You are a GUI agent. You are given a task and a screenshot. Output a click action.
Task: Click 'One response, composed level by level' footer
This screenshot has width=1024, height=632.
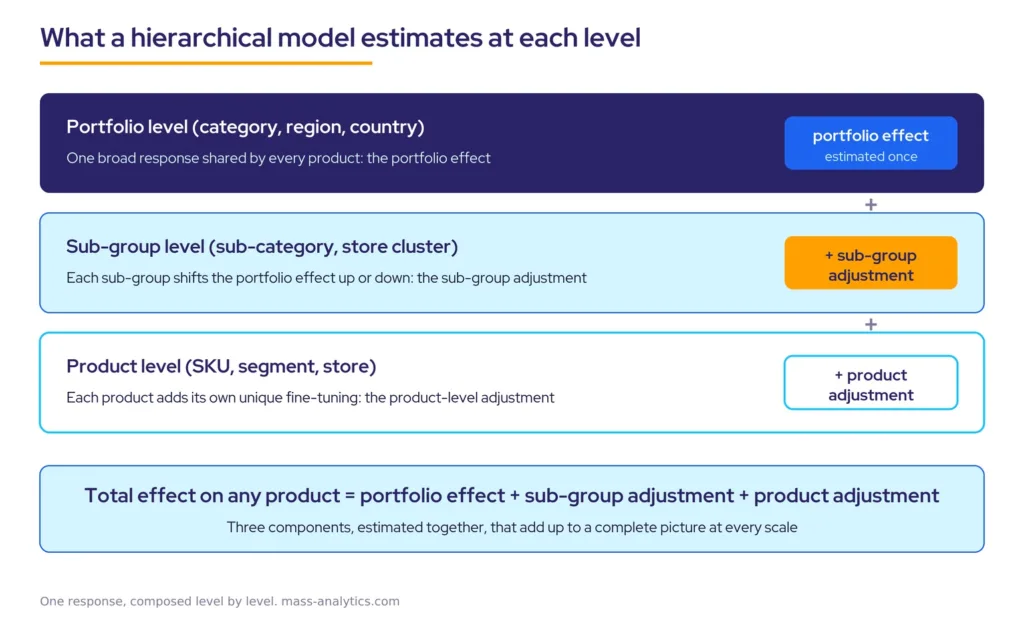click(x=159, y=601)
